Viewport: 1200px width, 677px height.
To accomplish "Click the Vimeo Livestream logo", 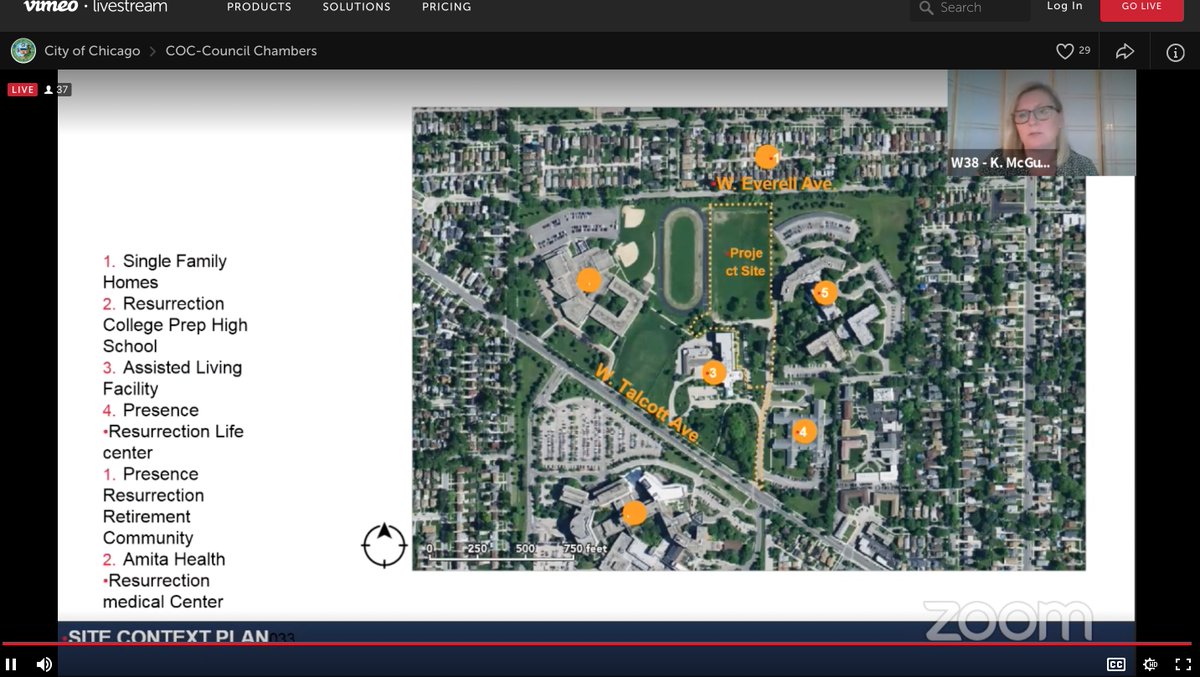I will point(95,7).
